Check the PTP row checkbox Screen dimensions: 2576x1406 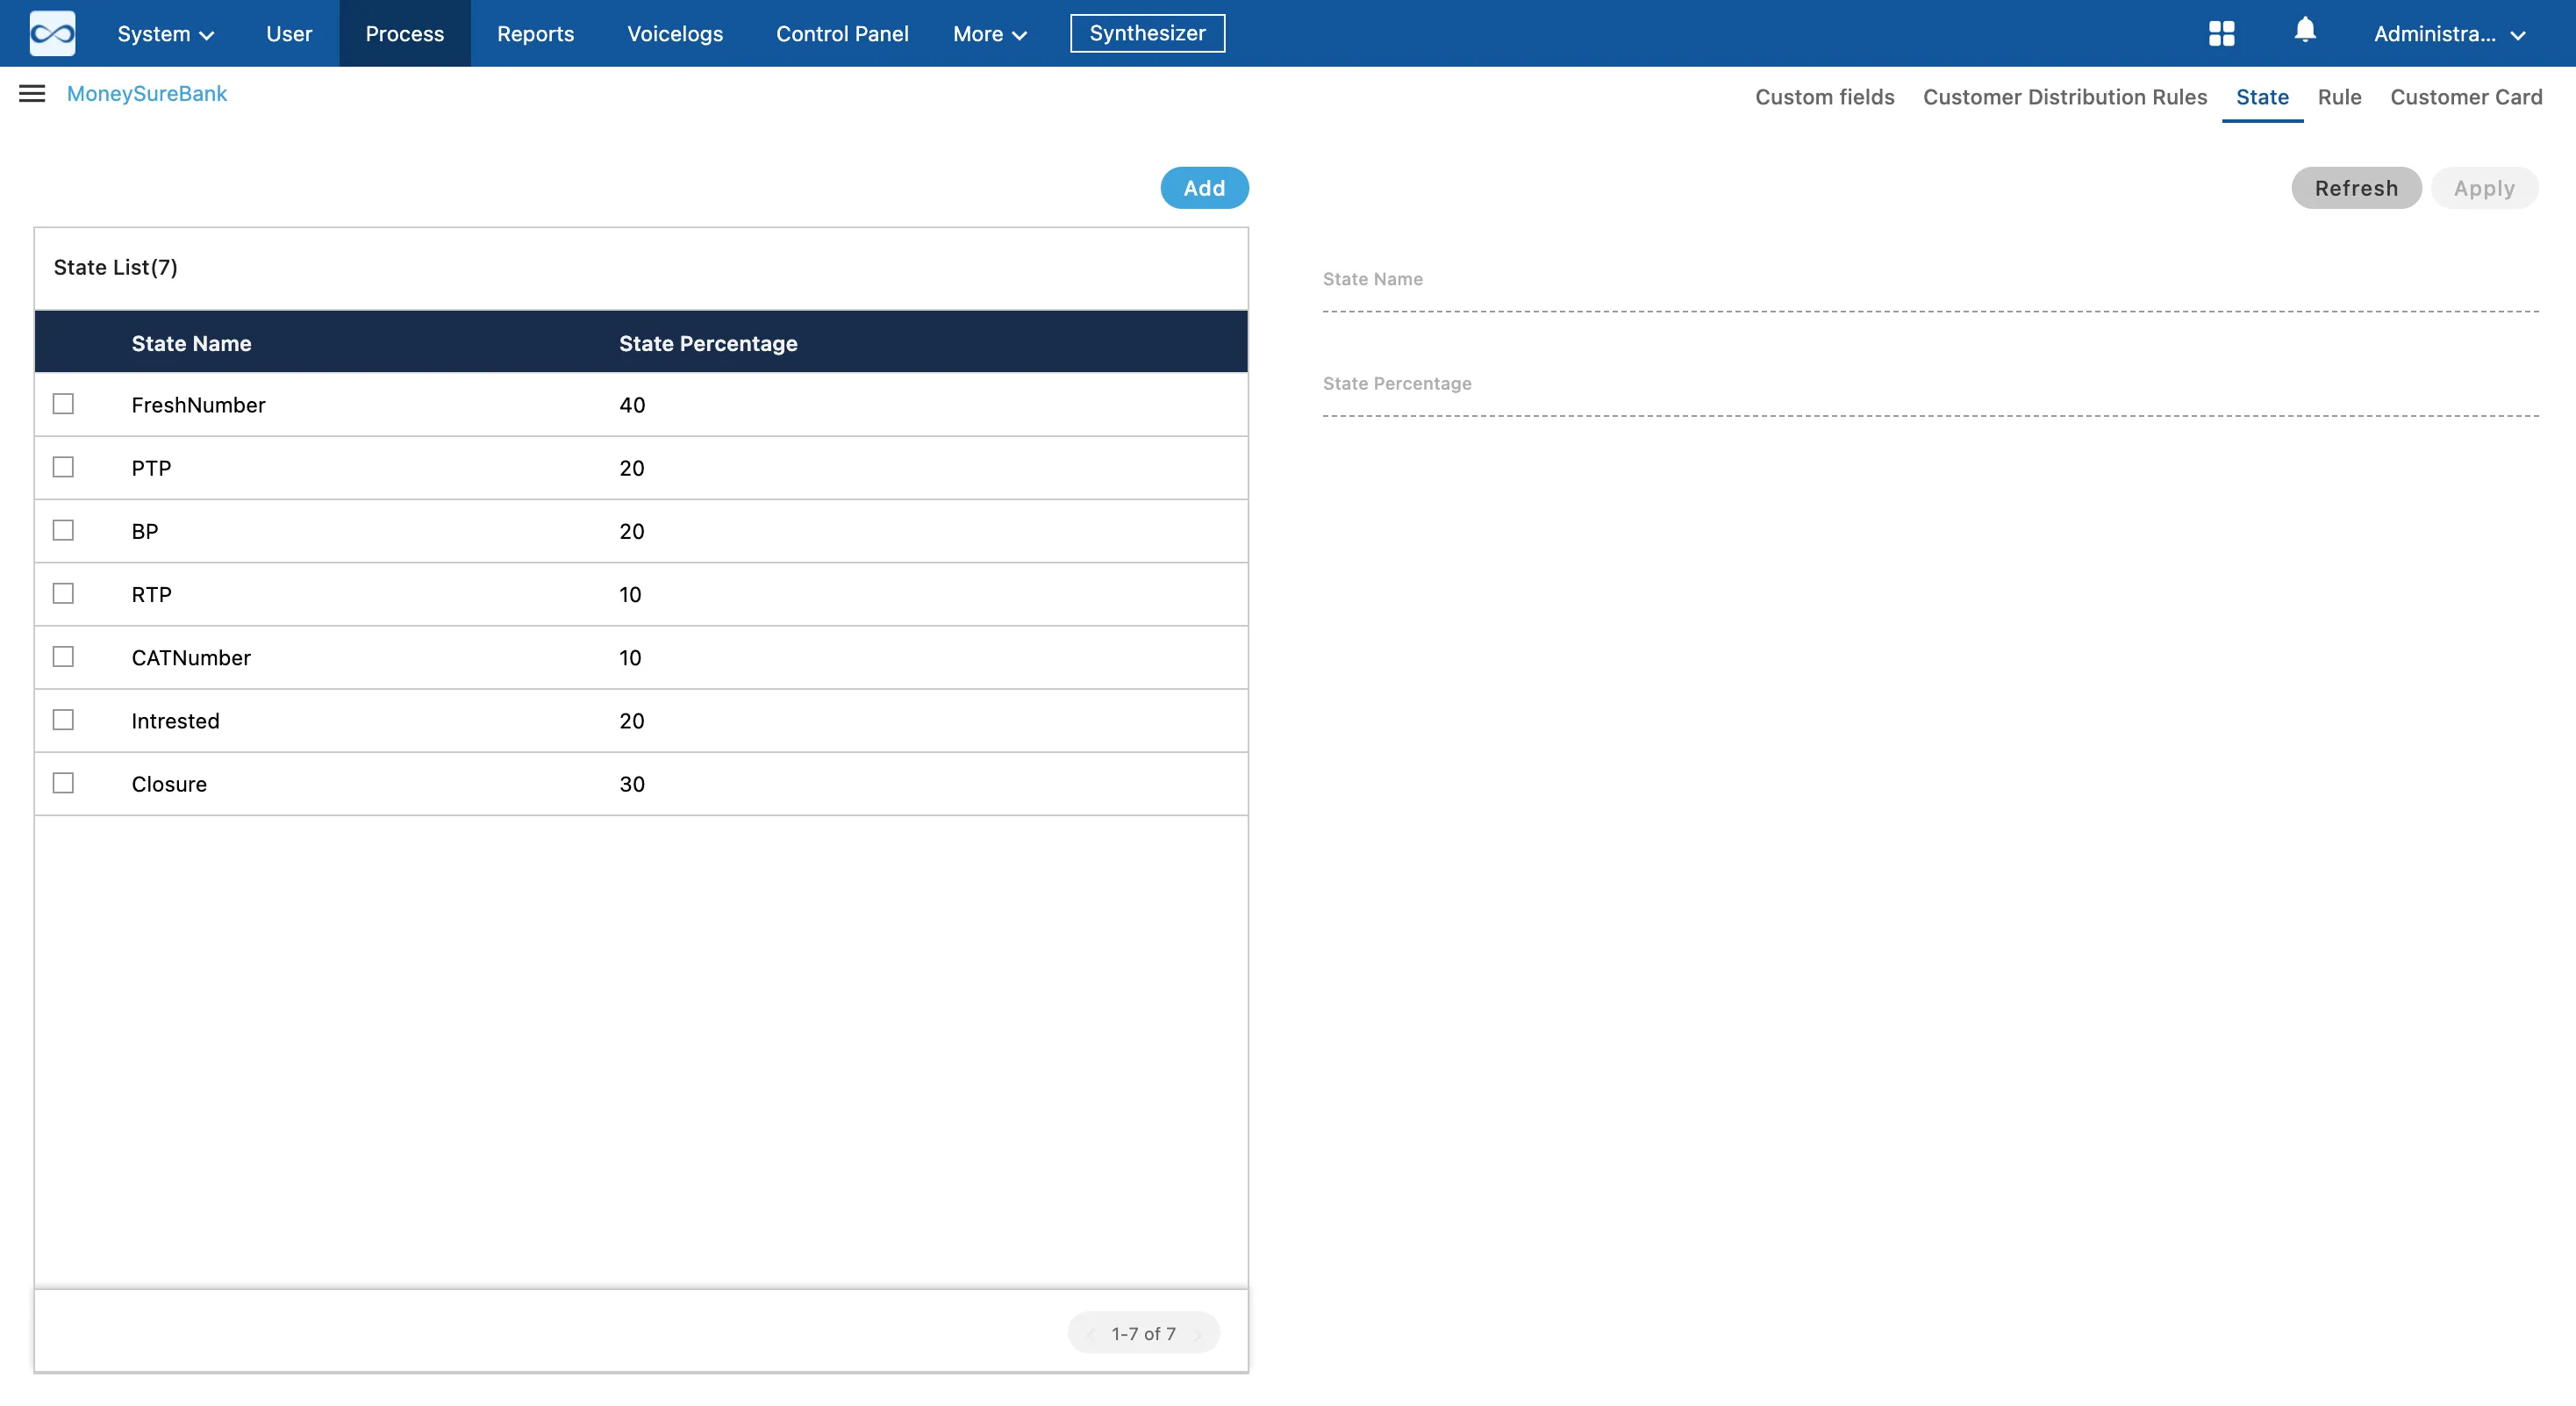click(63, 467)
